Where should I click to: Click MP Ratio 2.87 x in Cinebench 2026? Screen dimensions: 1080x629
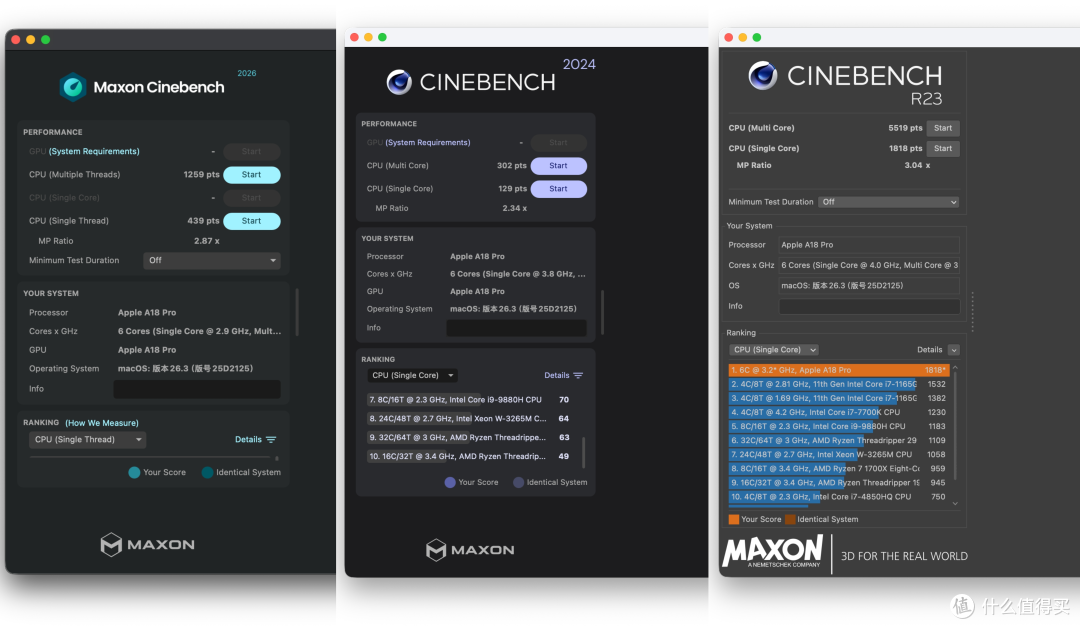207,241
